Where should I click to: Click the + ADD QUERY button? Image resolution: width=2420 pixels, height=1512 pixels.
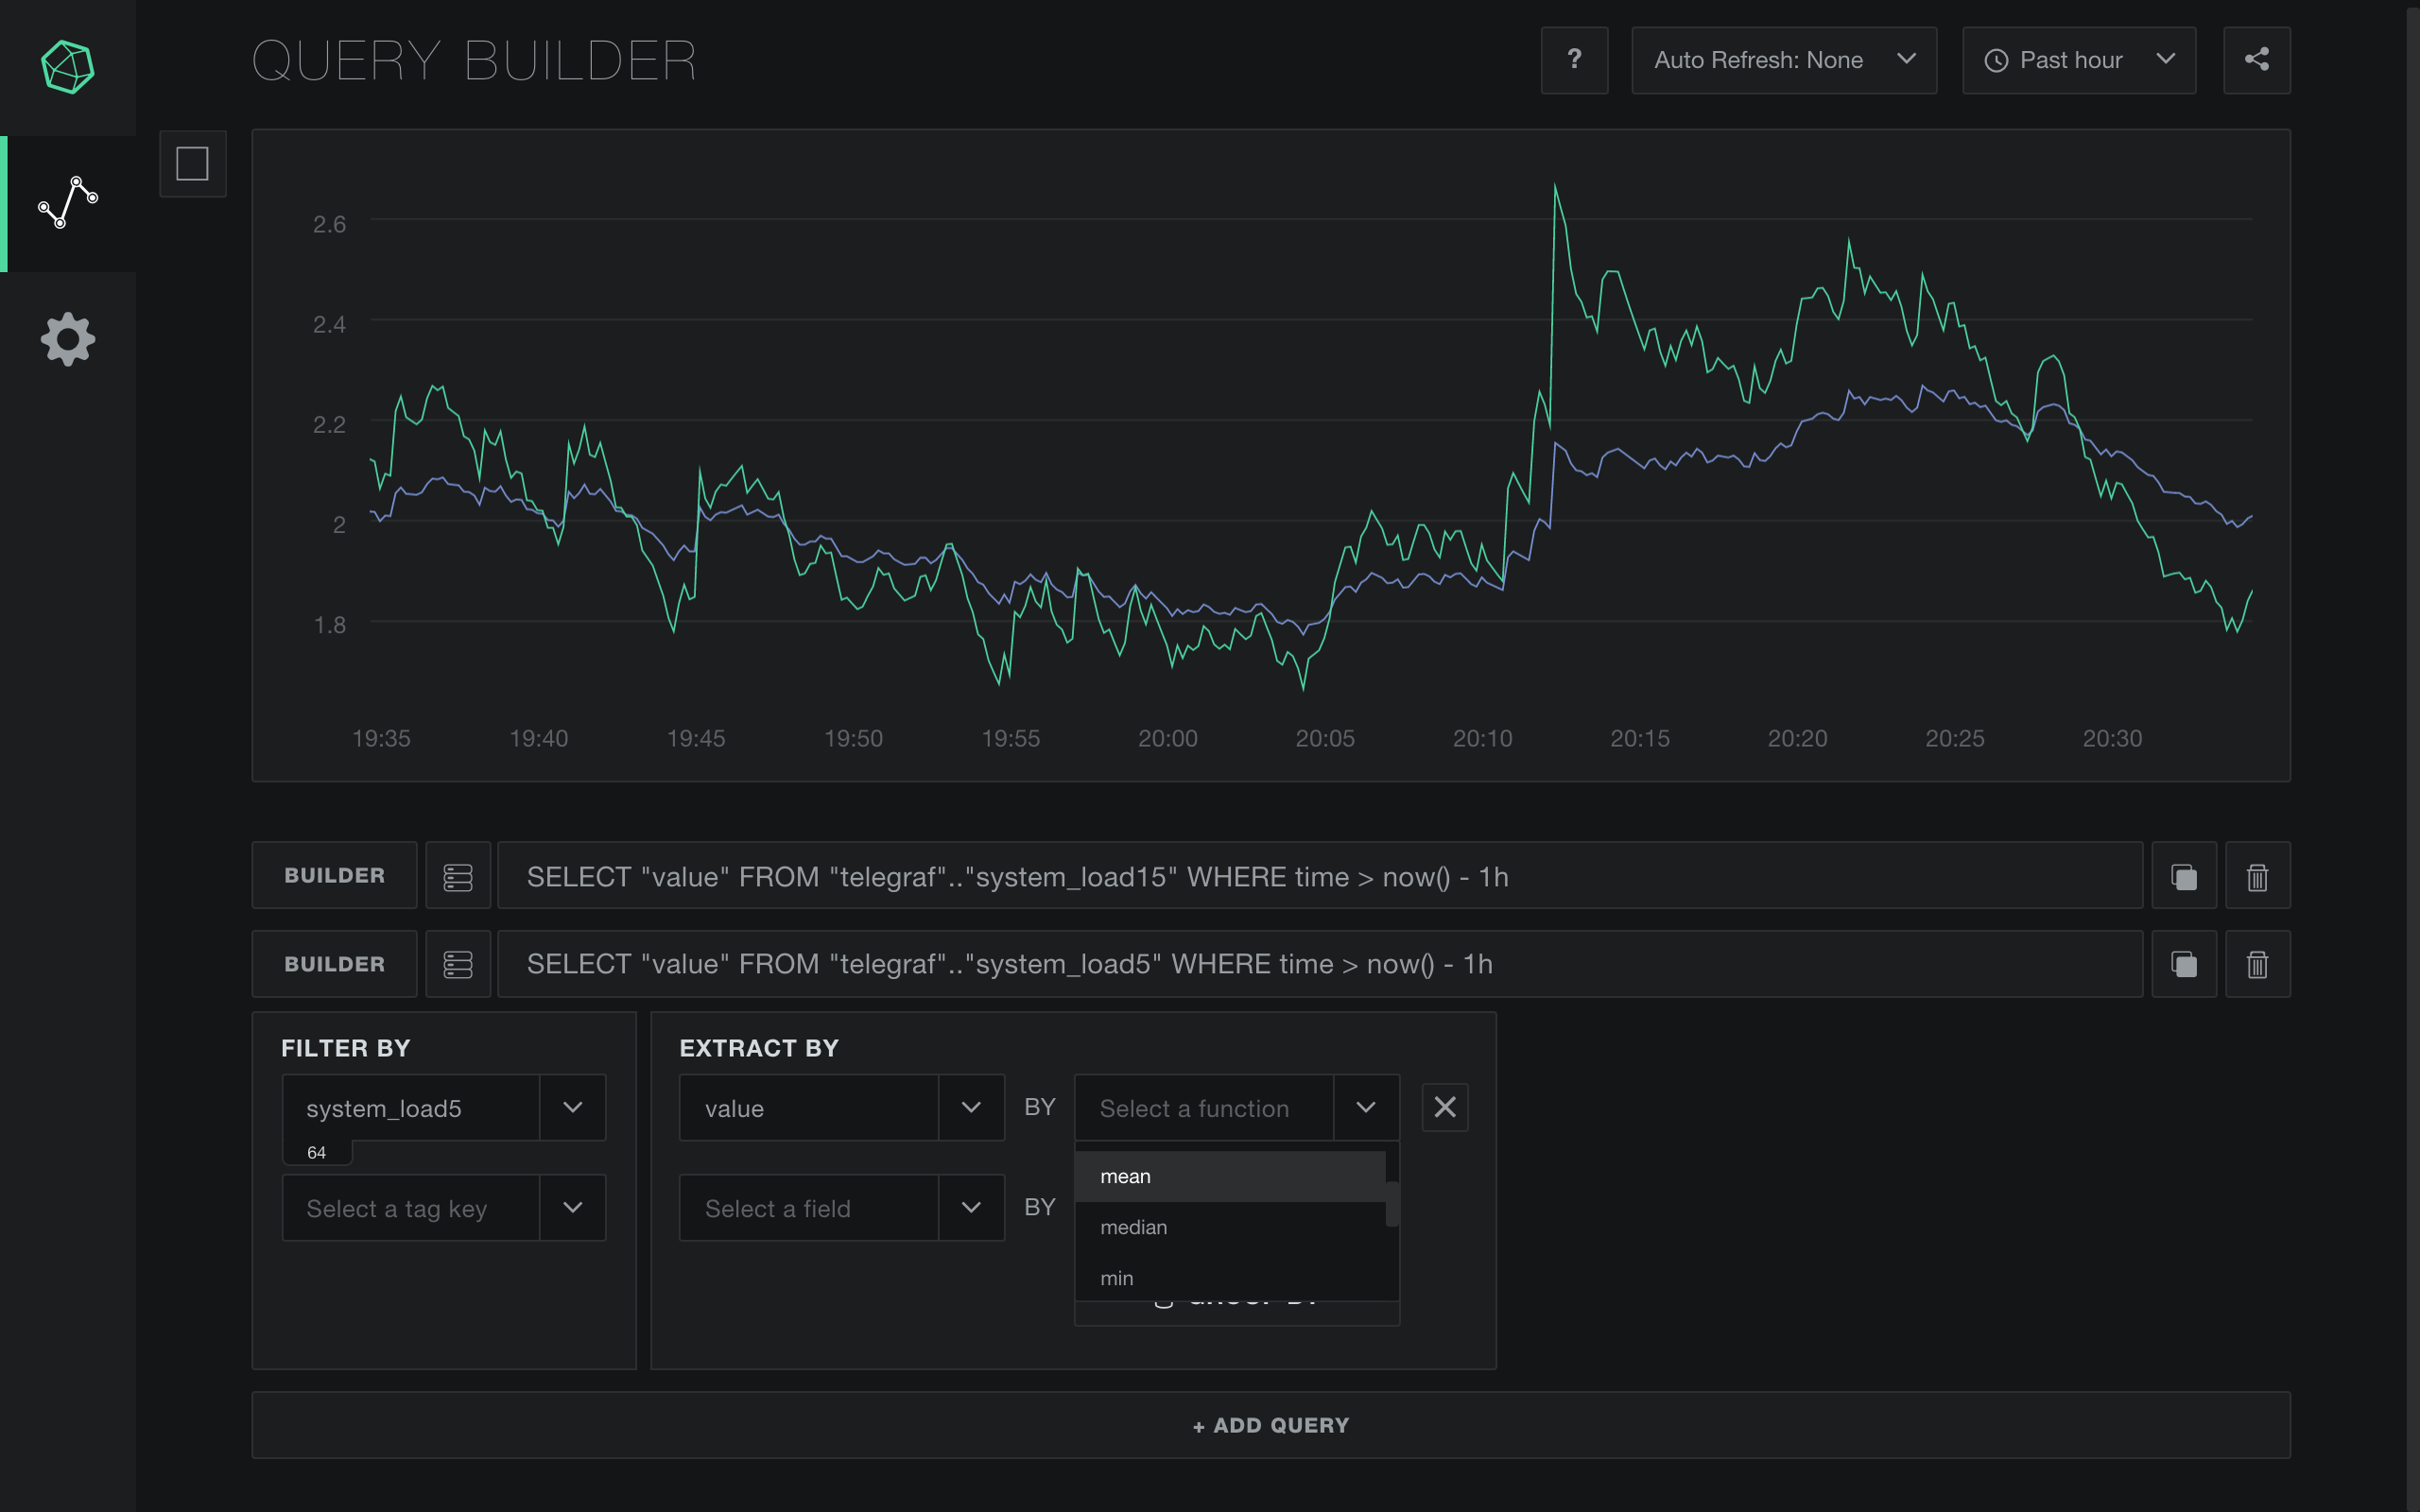pyautogui.click(x=1270, y=1425)
